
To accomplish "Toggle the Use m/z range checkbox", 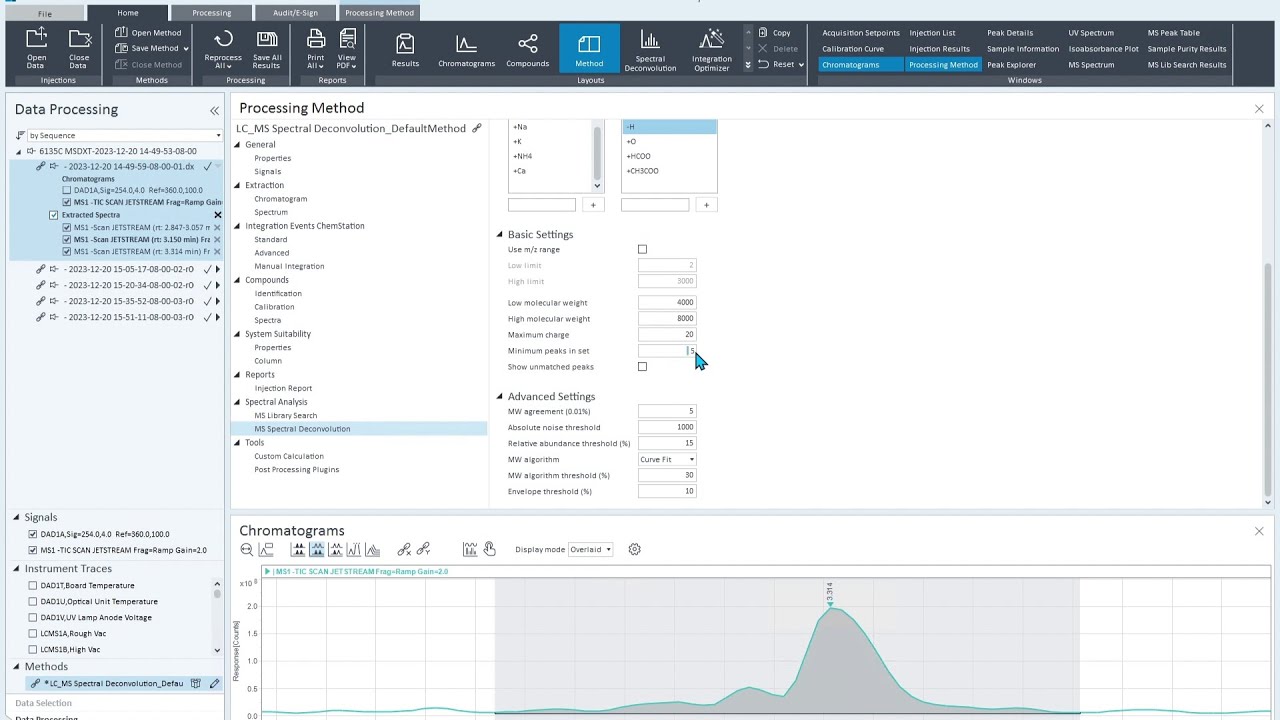I will point(642,249).
